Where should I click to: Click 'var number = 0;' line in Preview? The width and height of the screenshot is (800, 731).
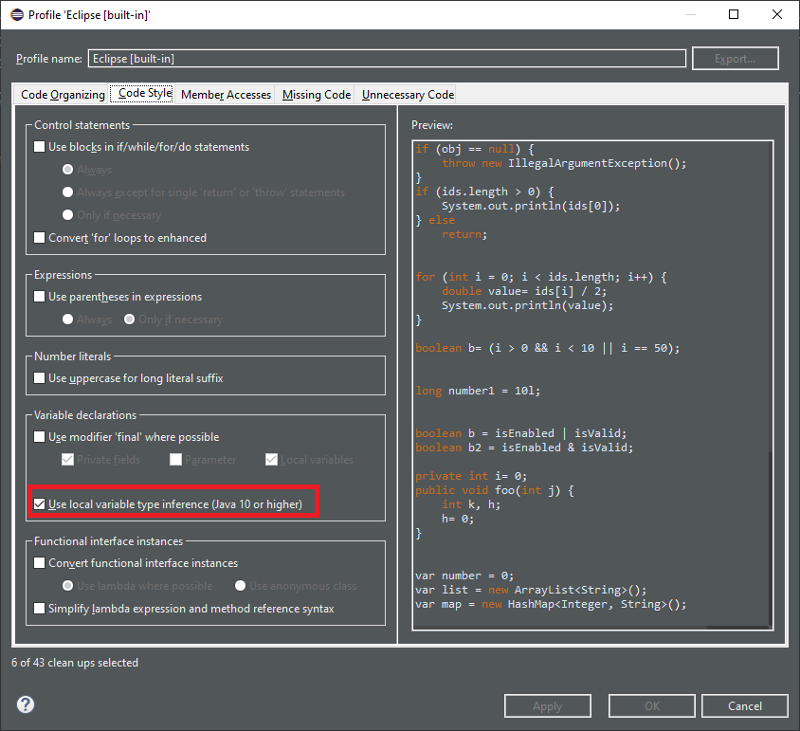pyautogui.click(x=464, y=575)
